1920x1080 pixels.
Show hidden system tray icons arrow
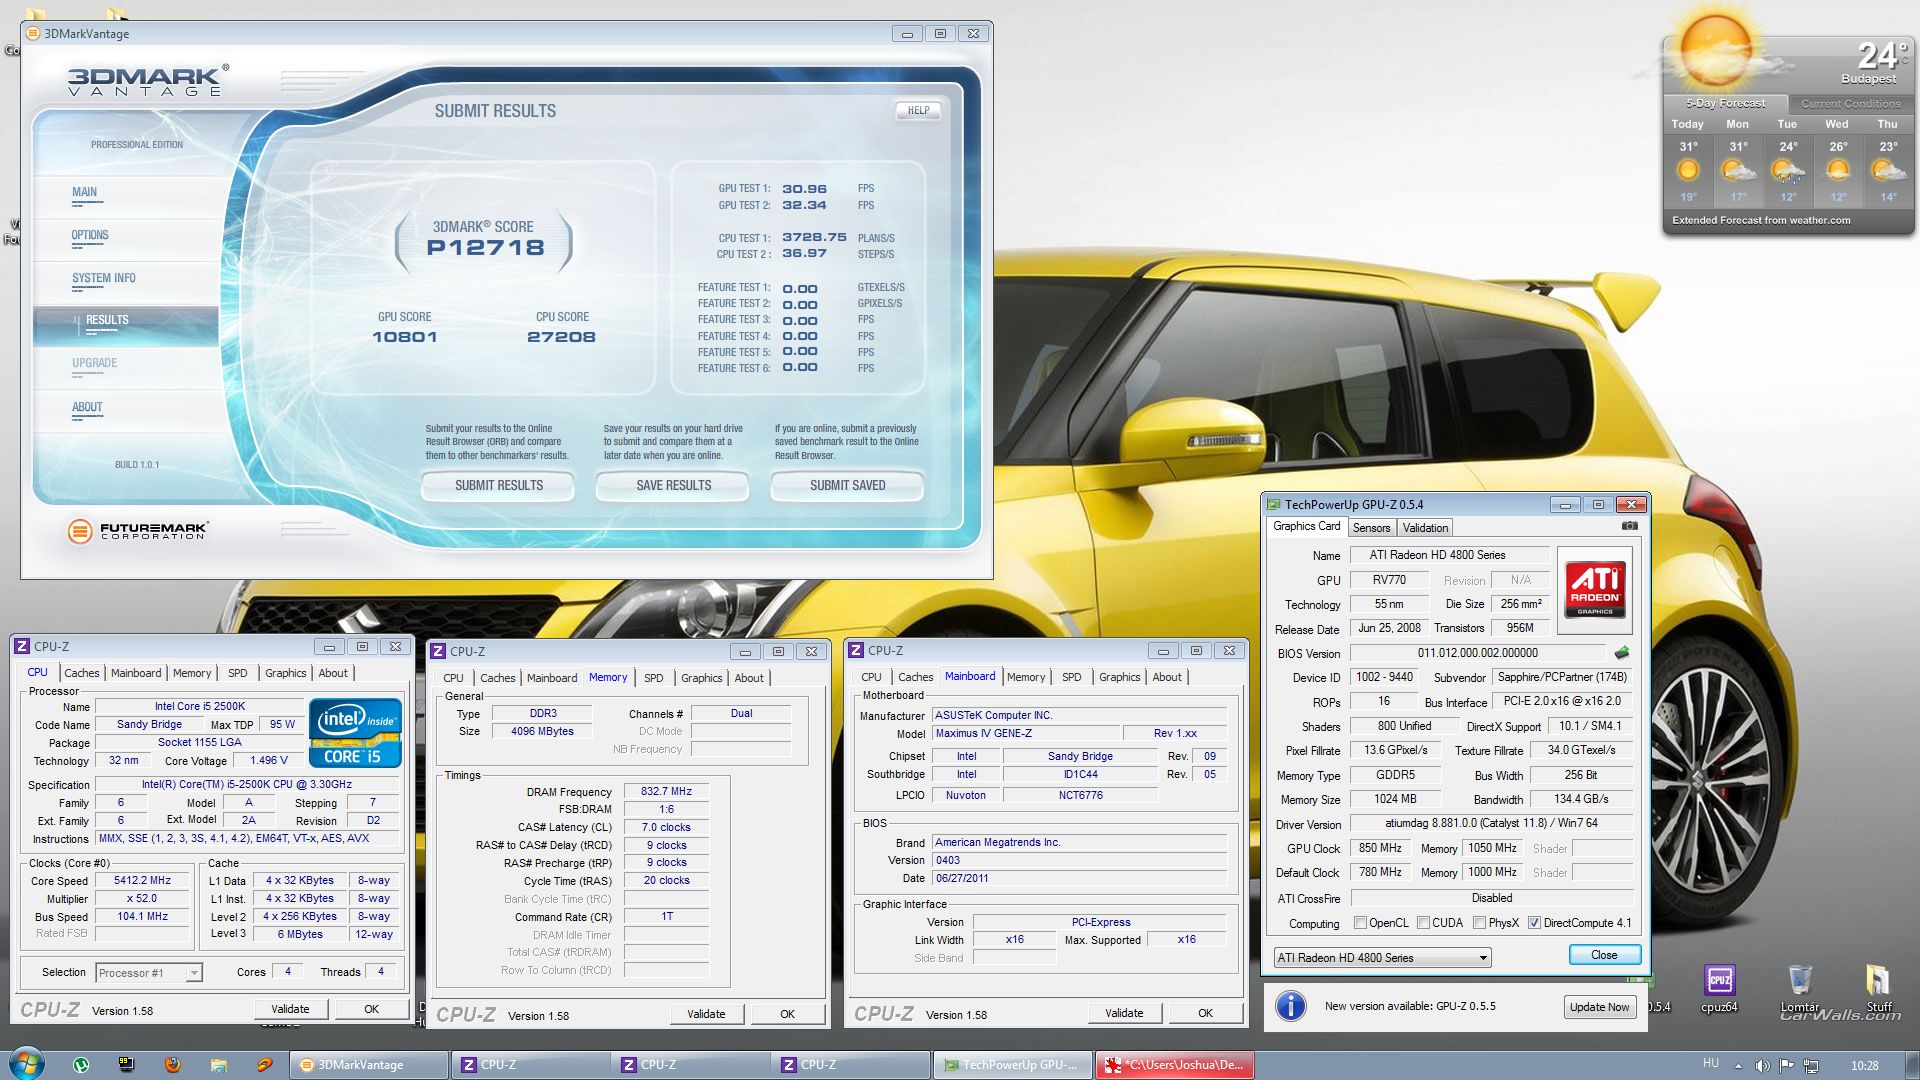1738,1066
